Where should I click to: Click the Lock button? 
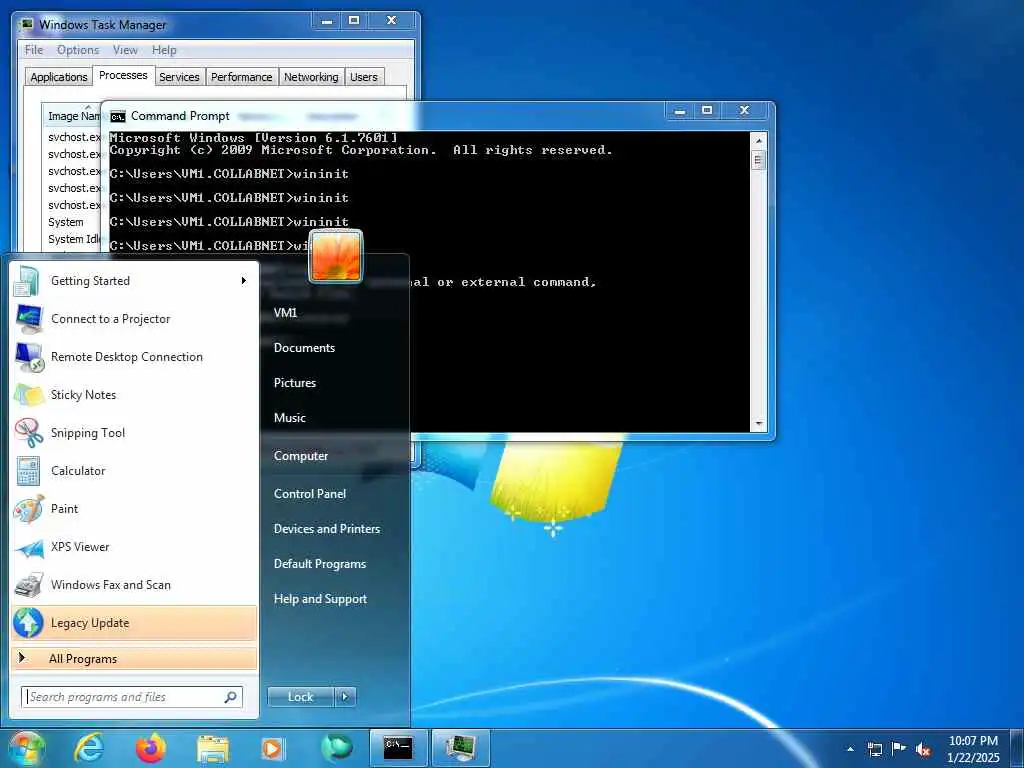pyautogui.click(x=300, y=697)
